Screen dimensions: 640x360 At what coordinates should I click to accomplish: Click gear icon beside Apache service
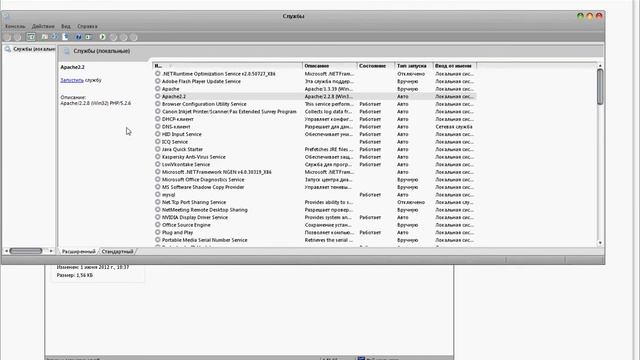click(x=158, y=89)
